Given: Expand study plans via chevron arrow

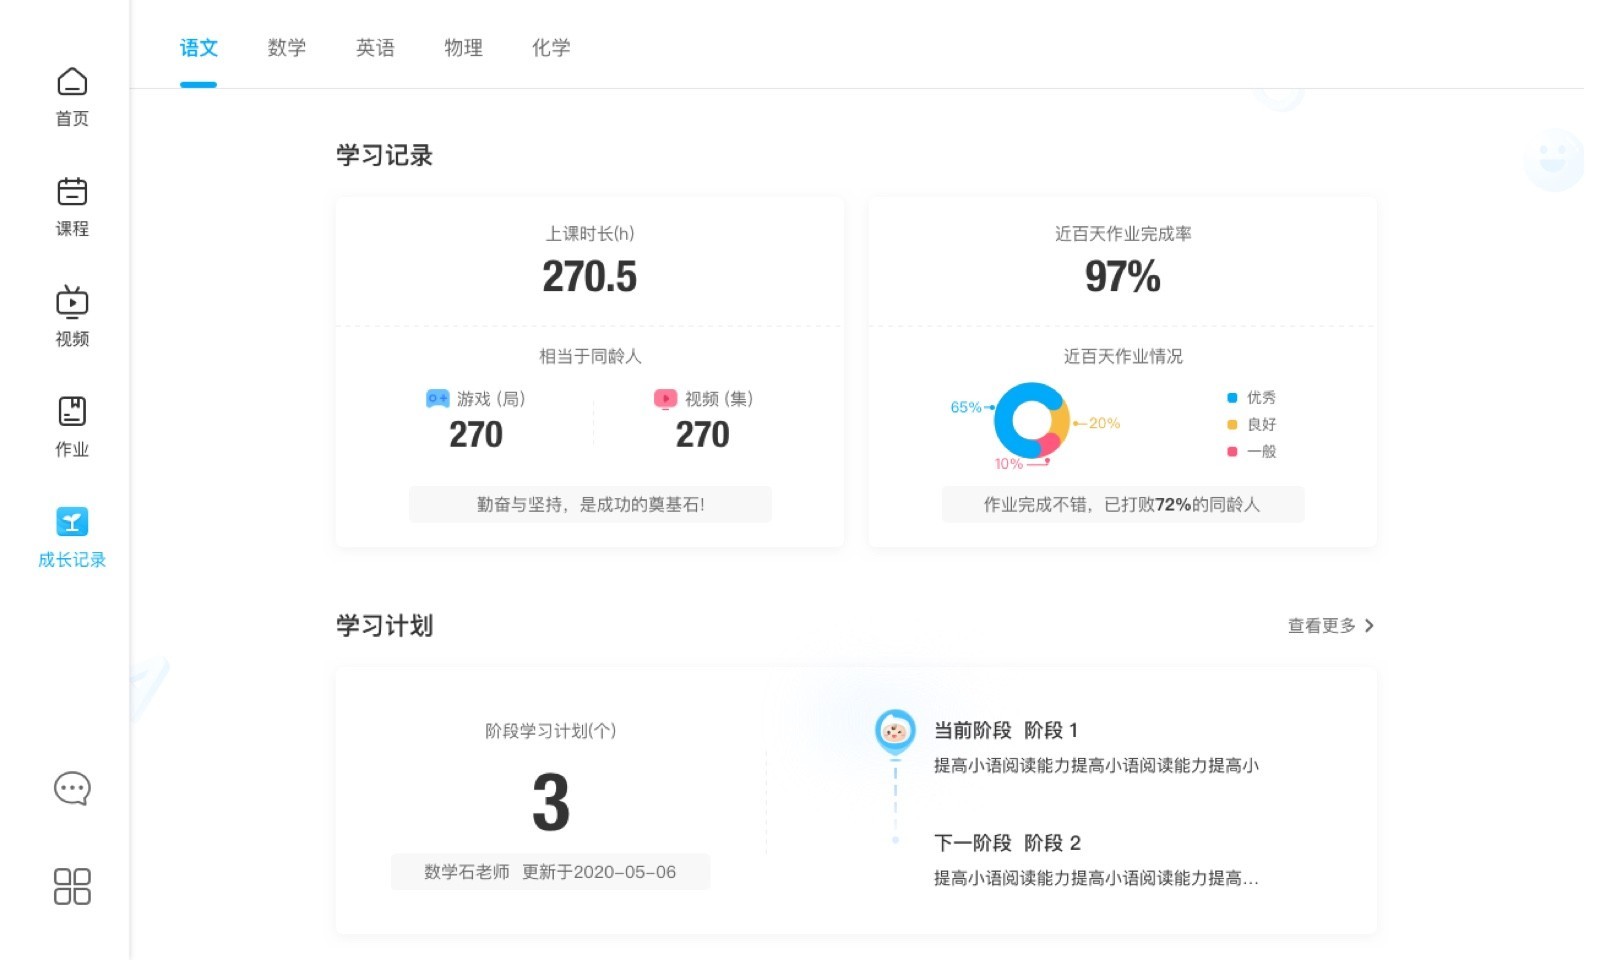Looking at the screenshot, I should coord(1369,625).
